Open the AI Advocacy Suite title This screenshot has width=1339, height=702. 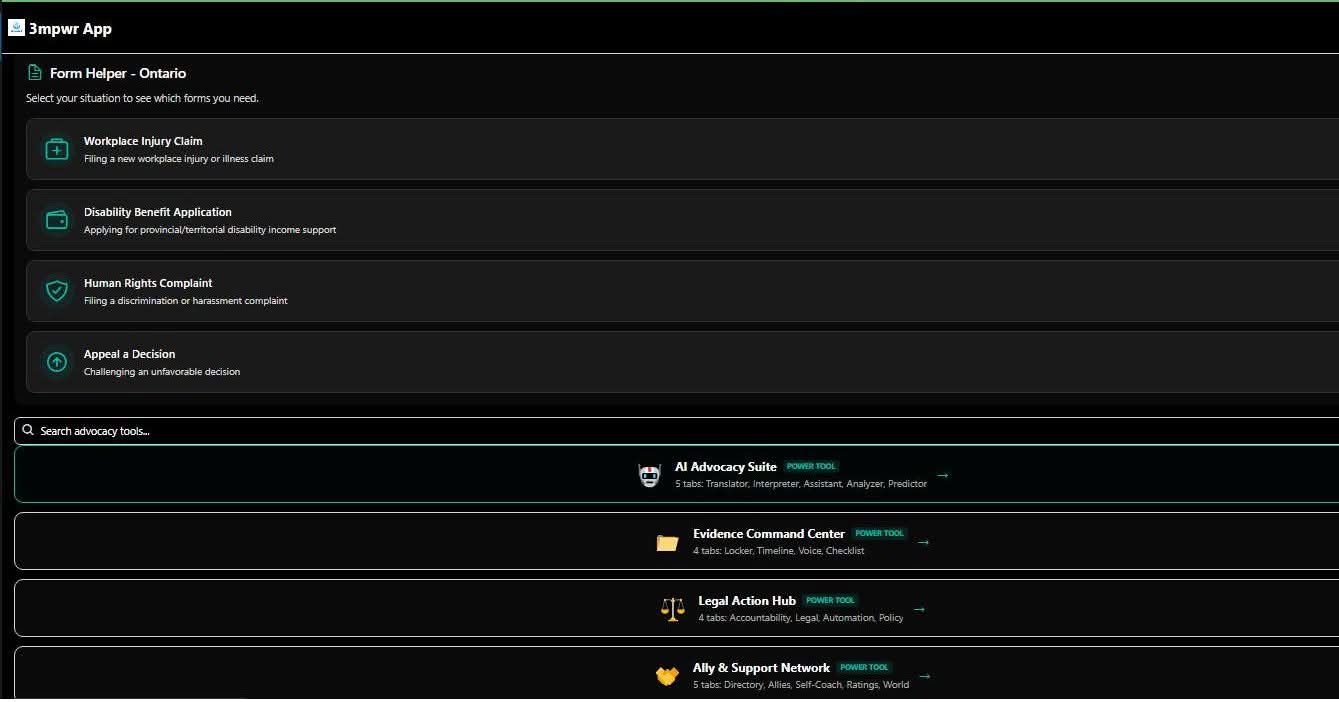pyautogui.click(x=725, y=467)
